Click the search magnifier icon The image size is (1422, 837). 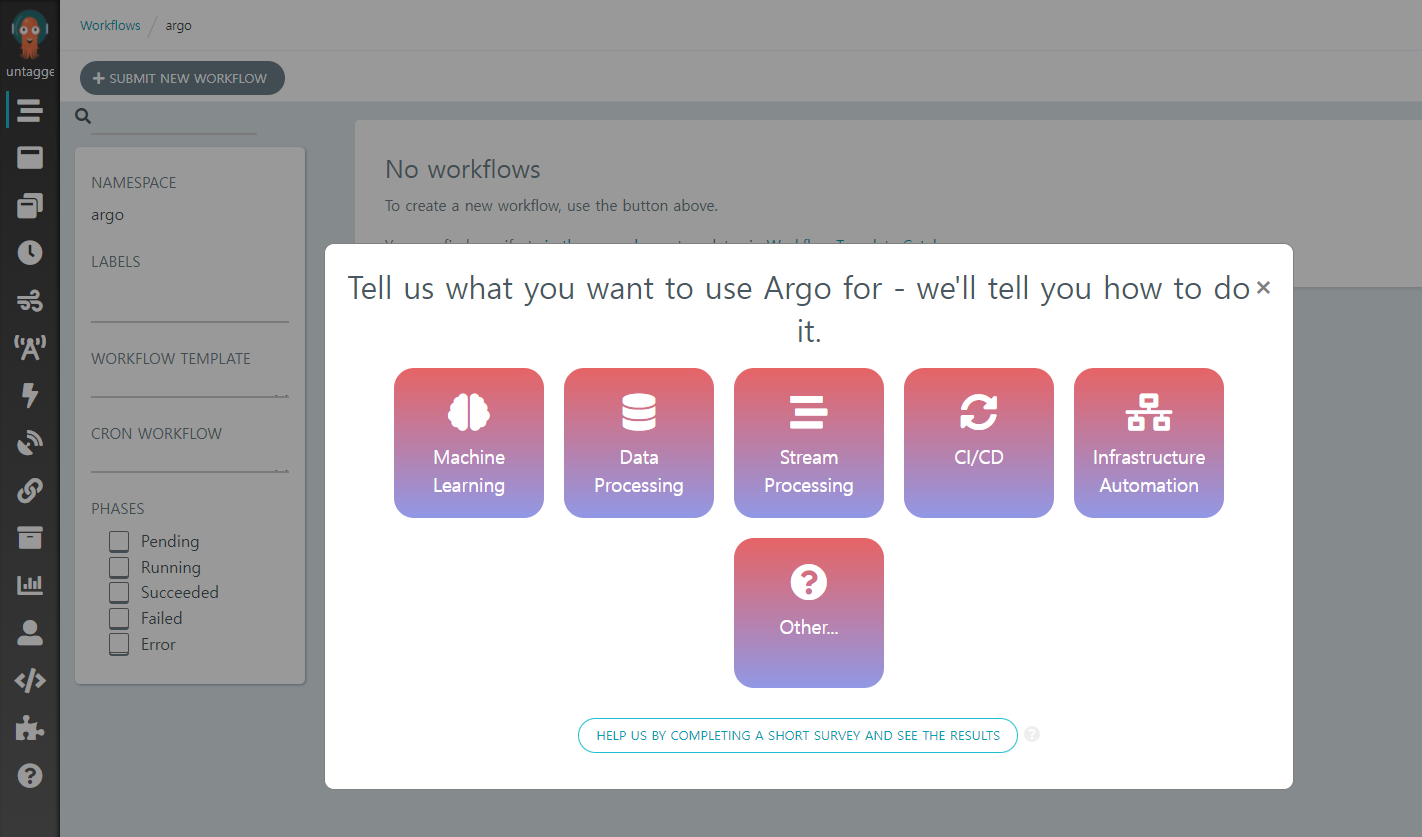click(83, 117)
